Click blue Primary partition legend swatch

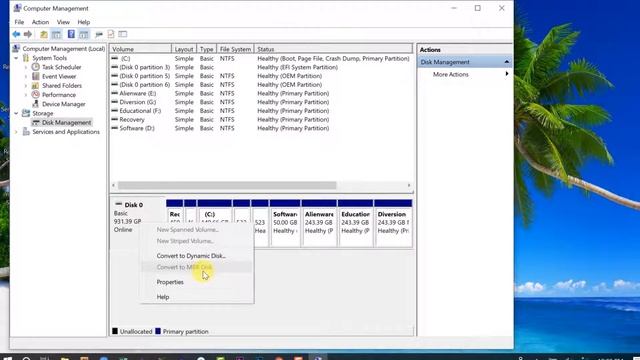tap(158, 331)
